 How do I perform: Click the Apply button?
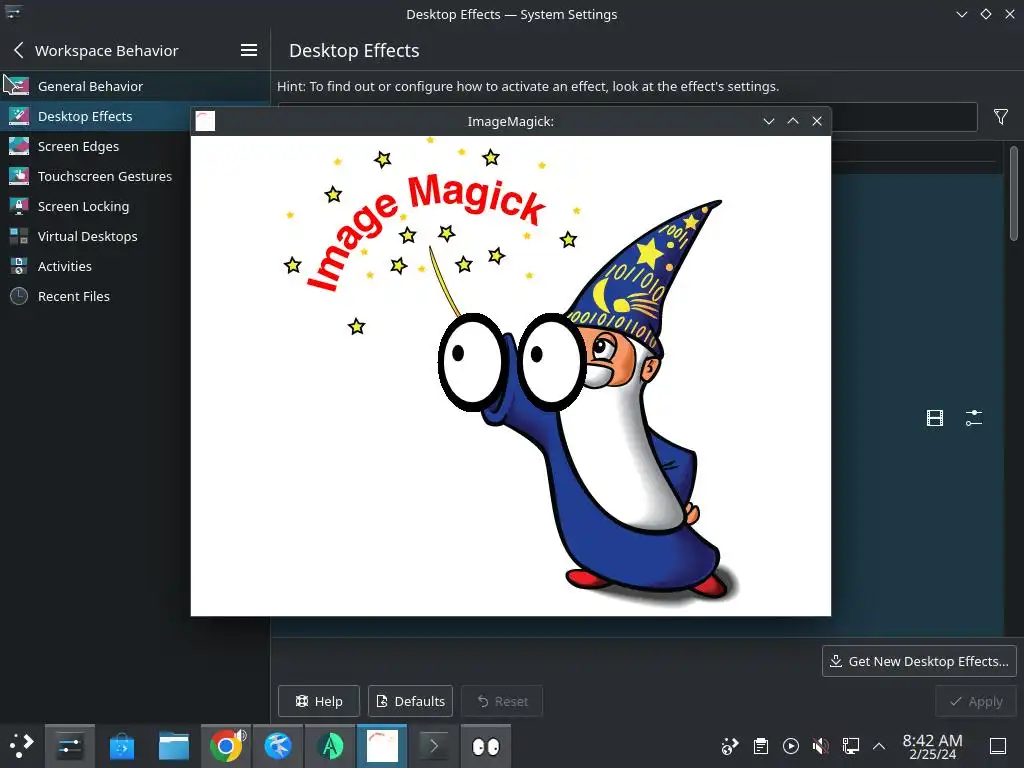(976, 701)
